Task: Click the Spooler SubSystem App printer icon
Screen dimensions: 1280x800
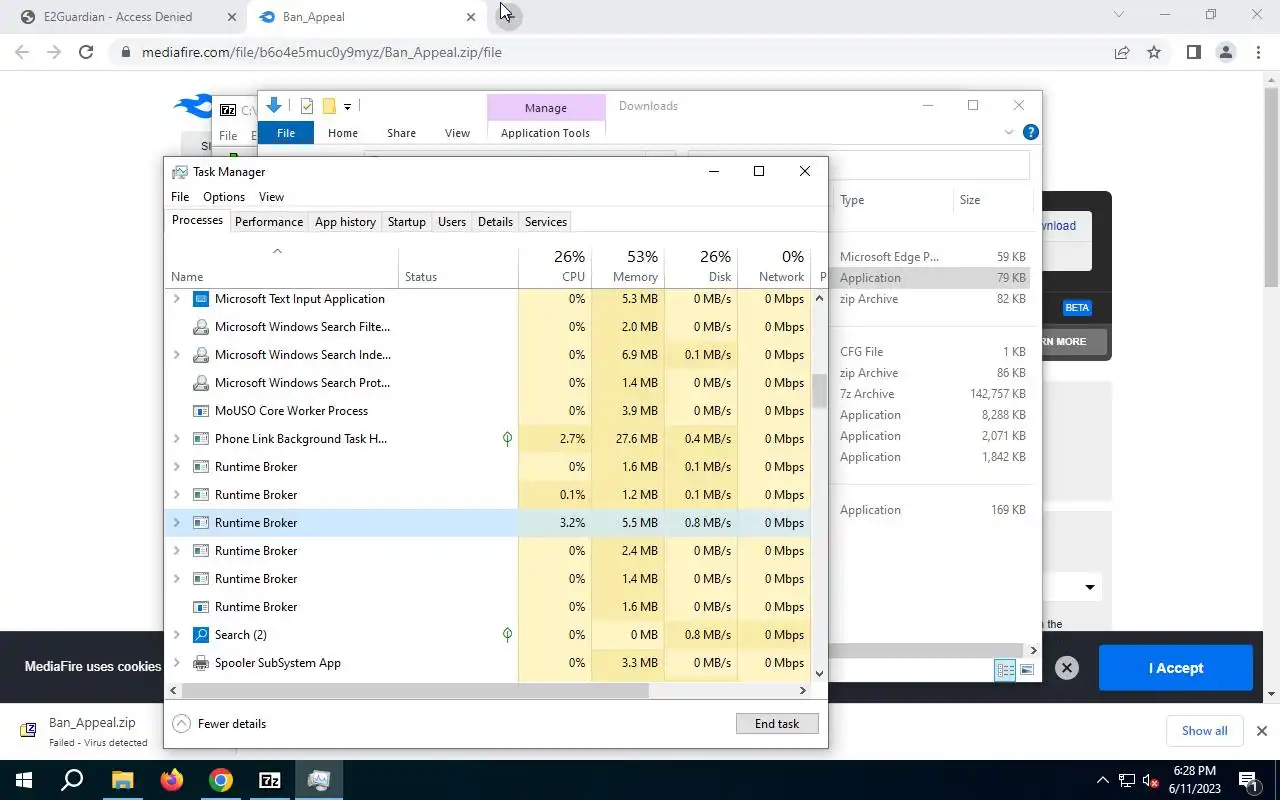Action: (200, 663)
